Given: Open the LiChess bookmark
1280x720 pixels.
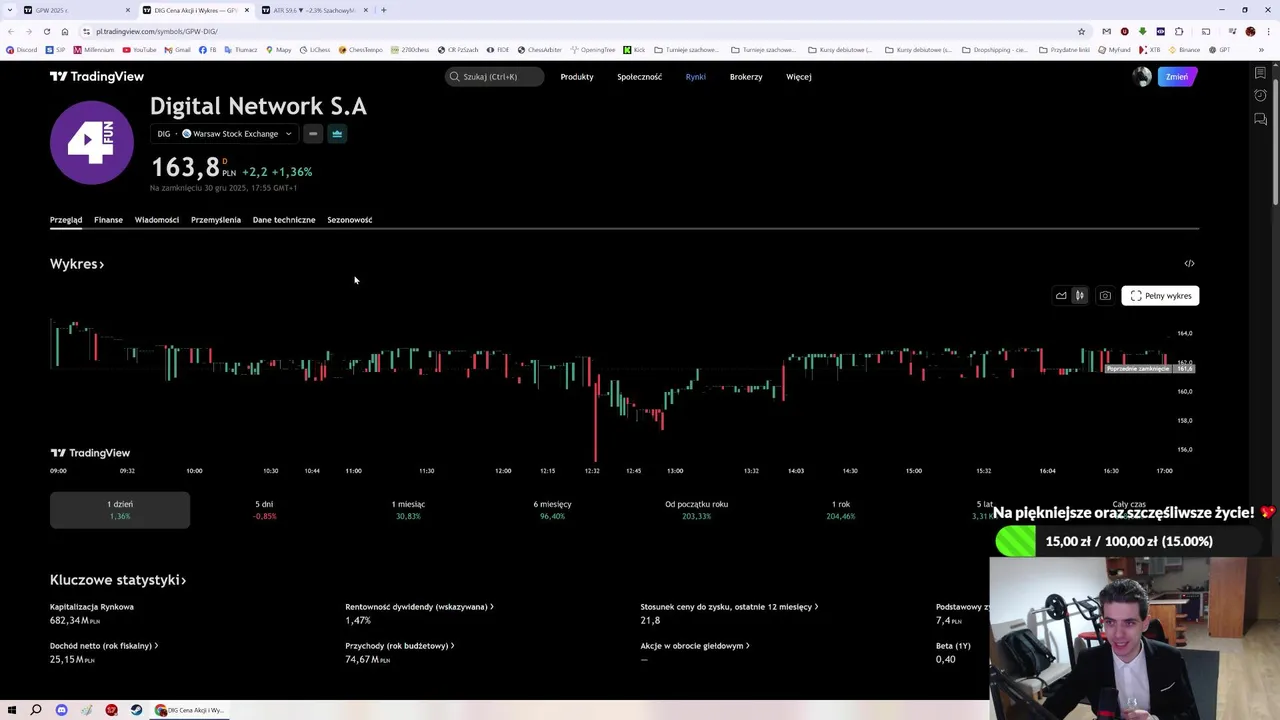Looking at the screenshot, I should point(315,50).
